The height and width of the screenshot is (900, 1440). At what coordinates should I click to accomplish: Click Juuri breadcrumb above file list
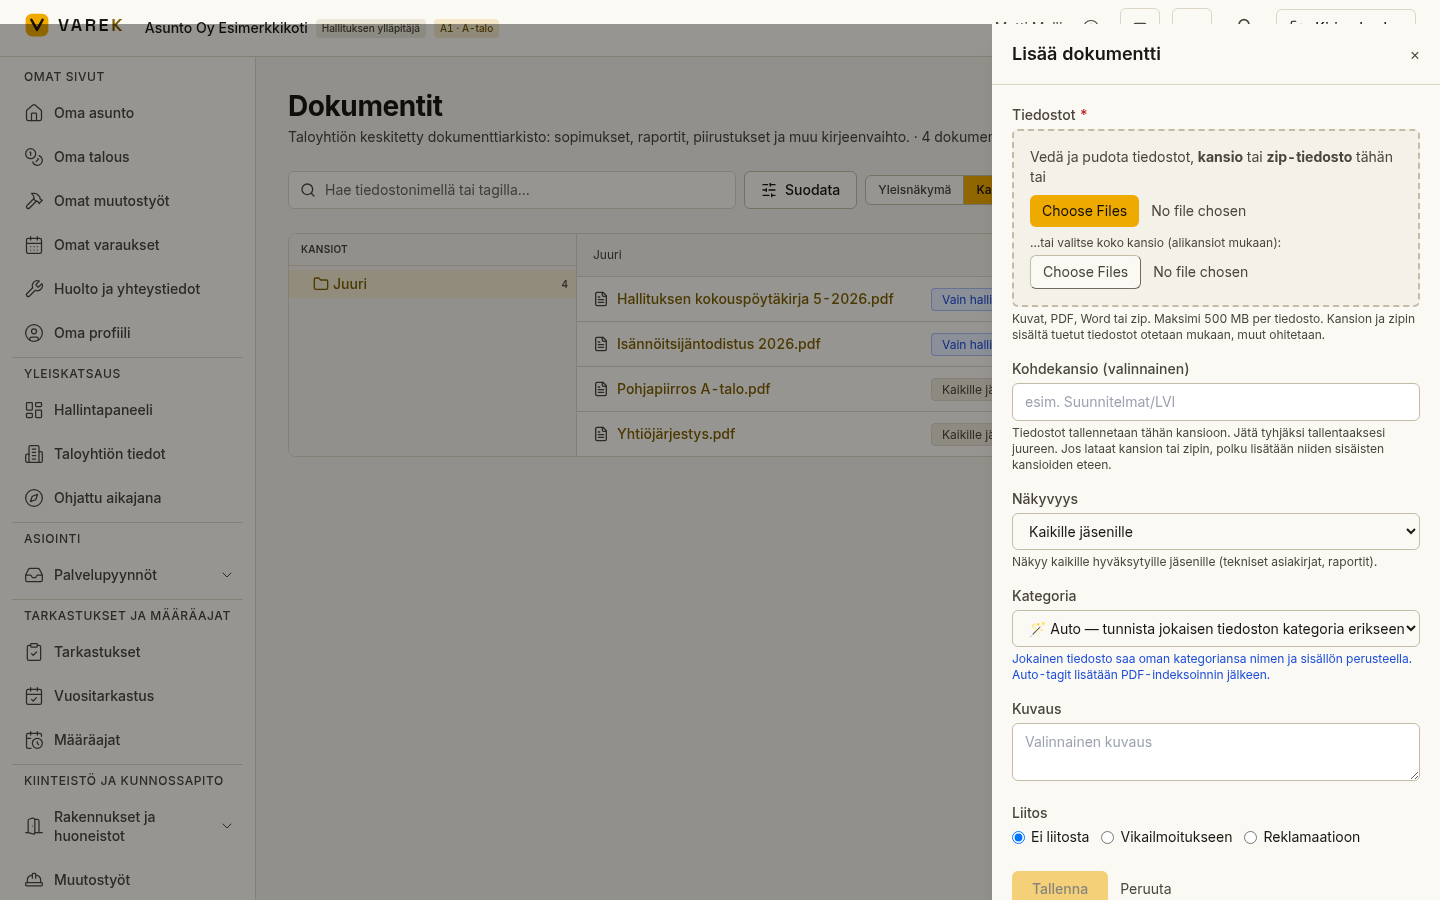click(x=607, y=255)
